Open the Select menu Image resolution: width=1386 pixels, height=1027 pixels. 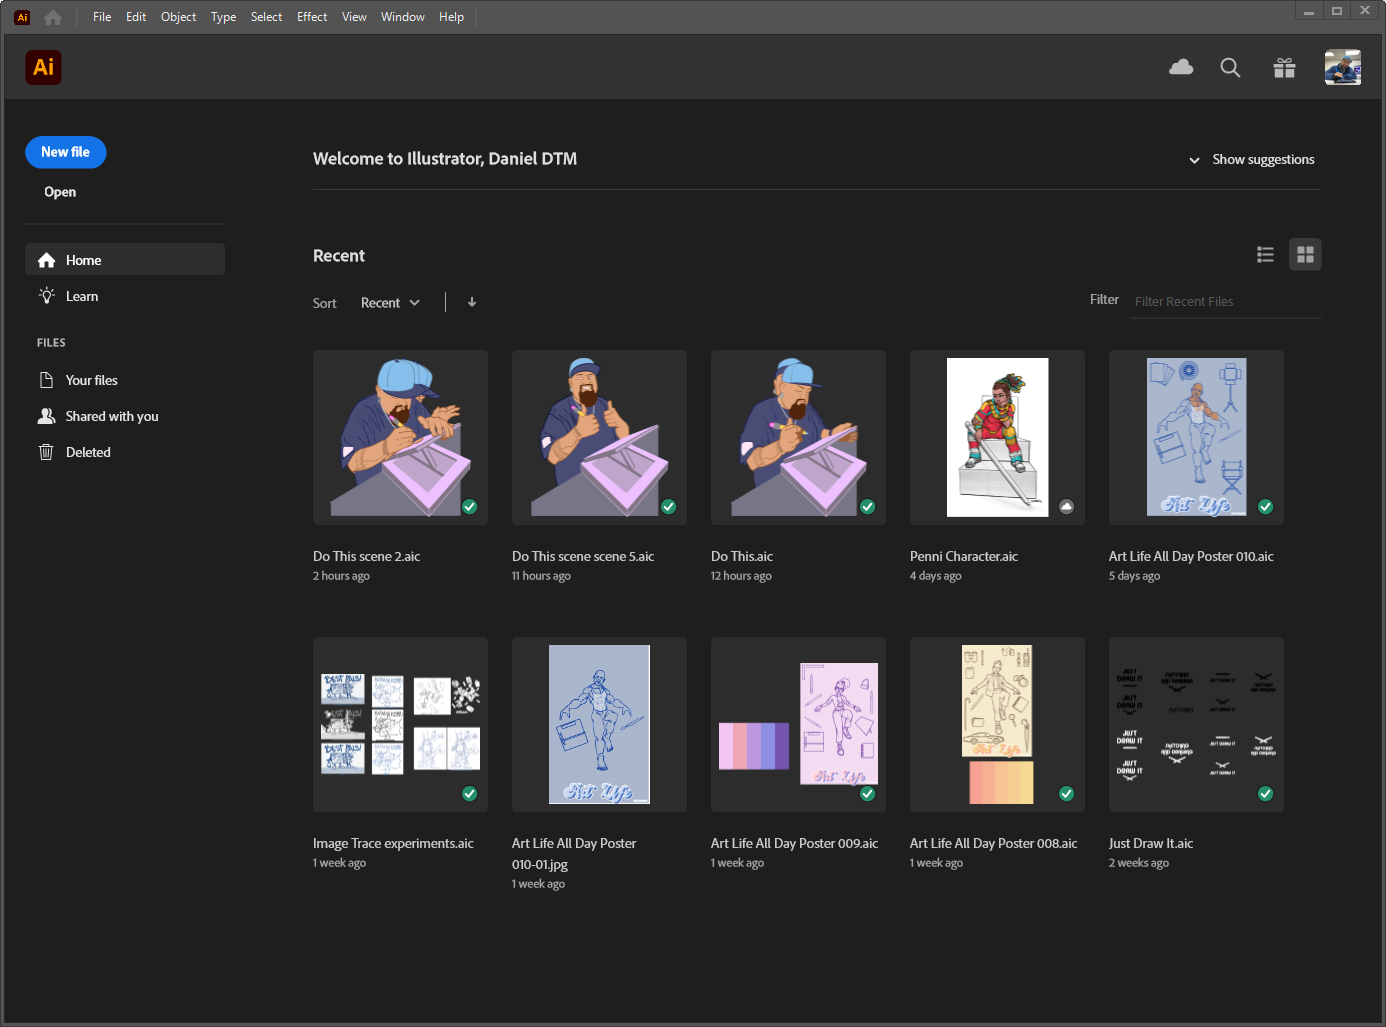point(266,17)
